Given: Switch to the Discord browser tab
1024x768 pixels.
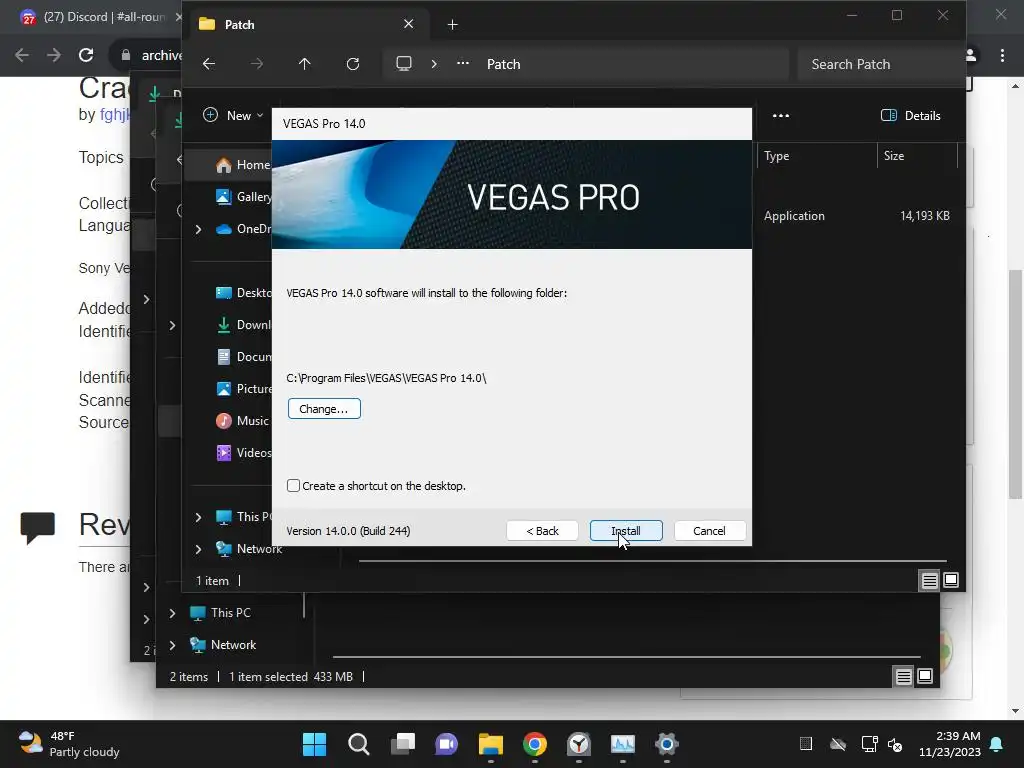Looking at the screenshot, I should point(98,17).
